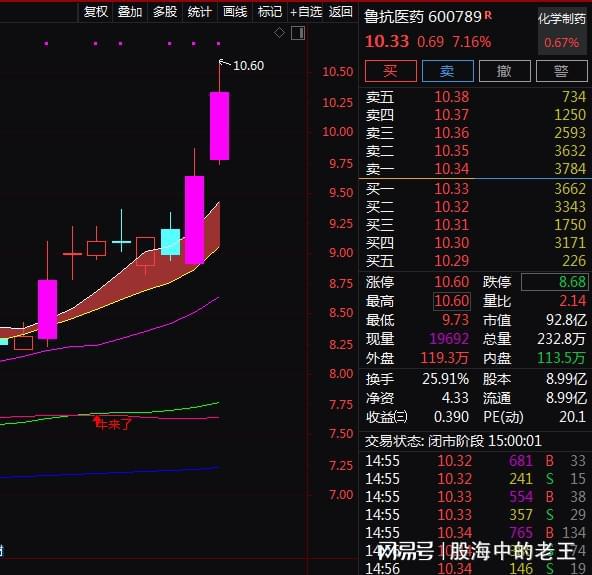Screen dimensions: 592x575
Task: Select the 叠加 toolbar item
Action: [x=130, y=12]
